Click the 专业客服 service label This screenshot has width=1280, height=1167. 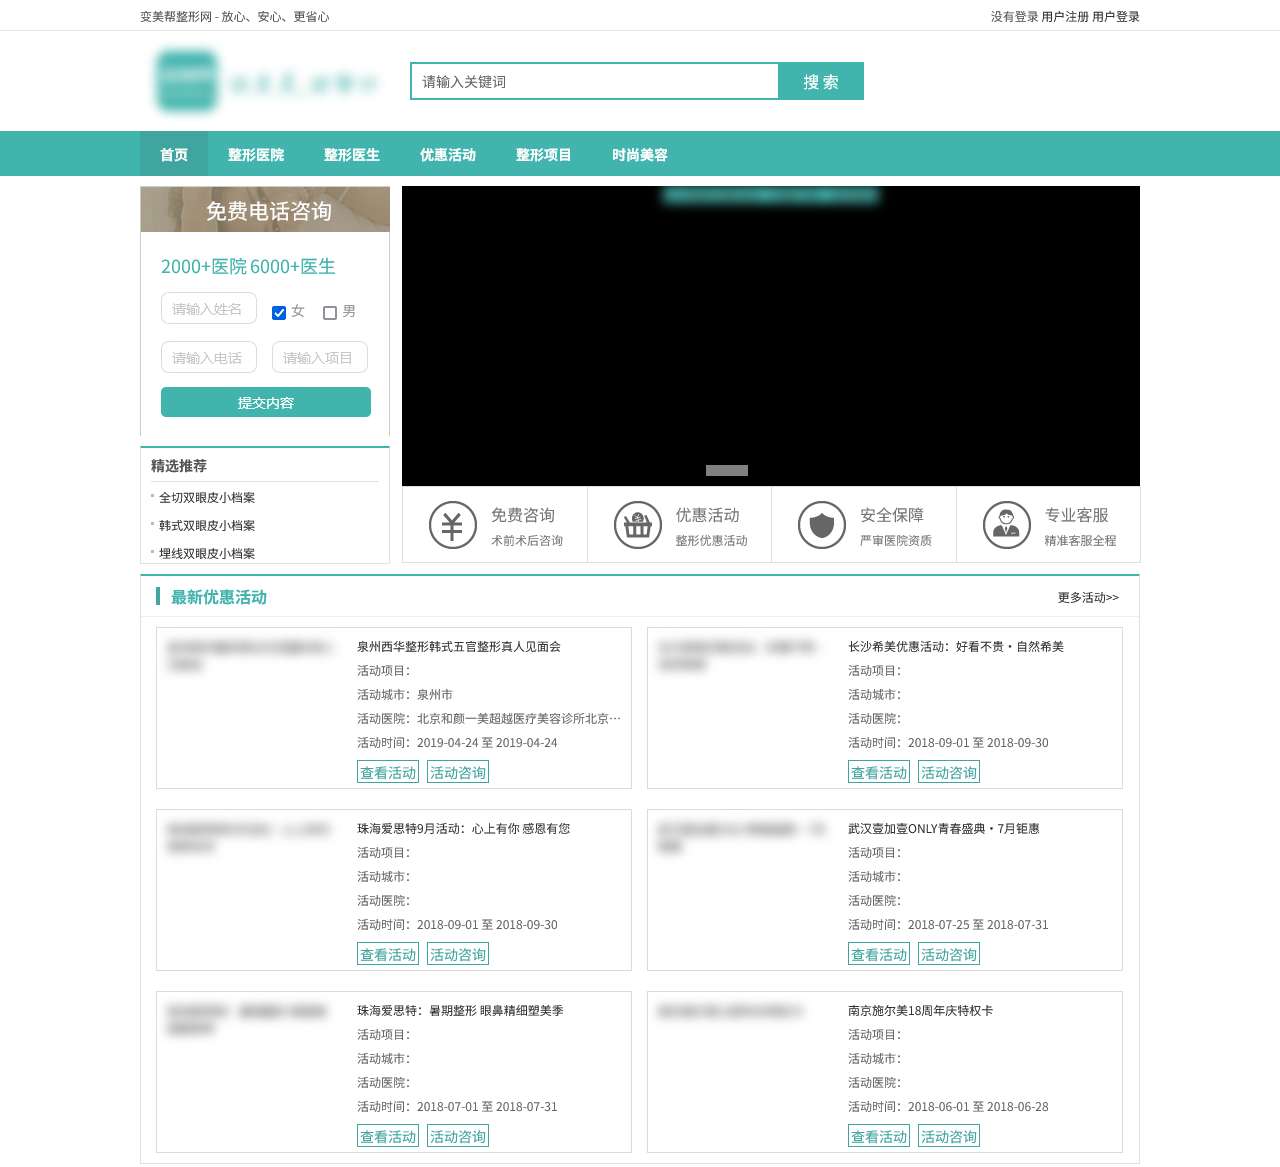click(x=1077, y=515)
